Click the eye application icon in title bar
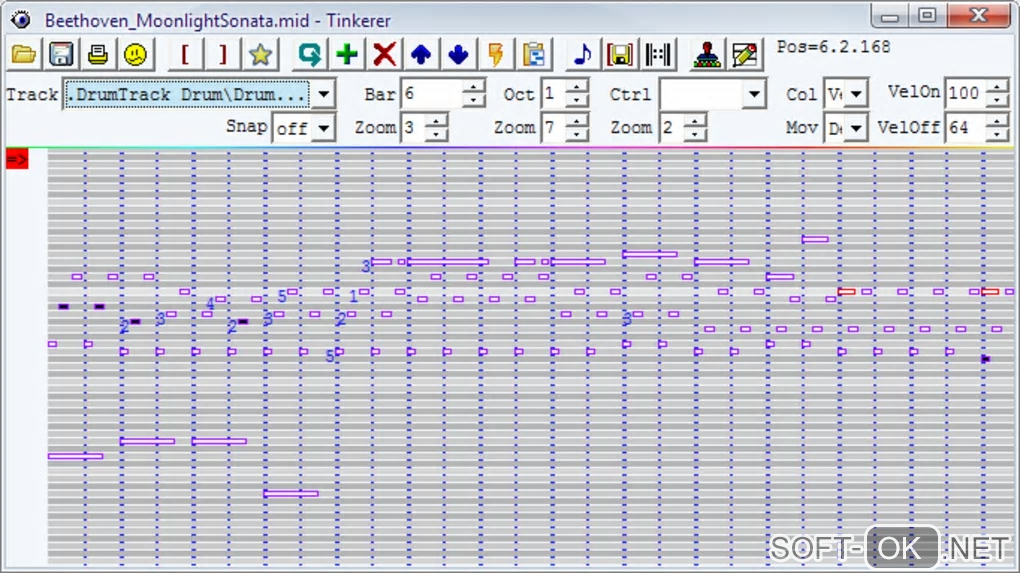Viewport: 1020px width, 573px height. click(21, 20)
